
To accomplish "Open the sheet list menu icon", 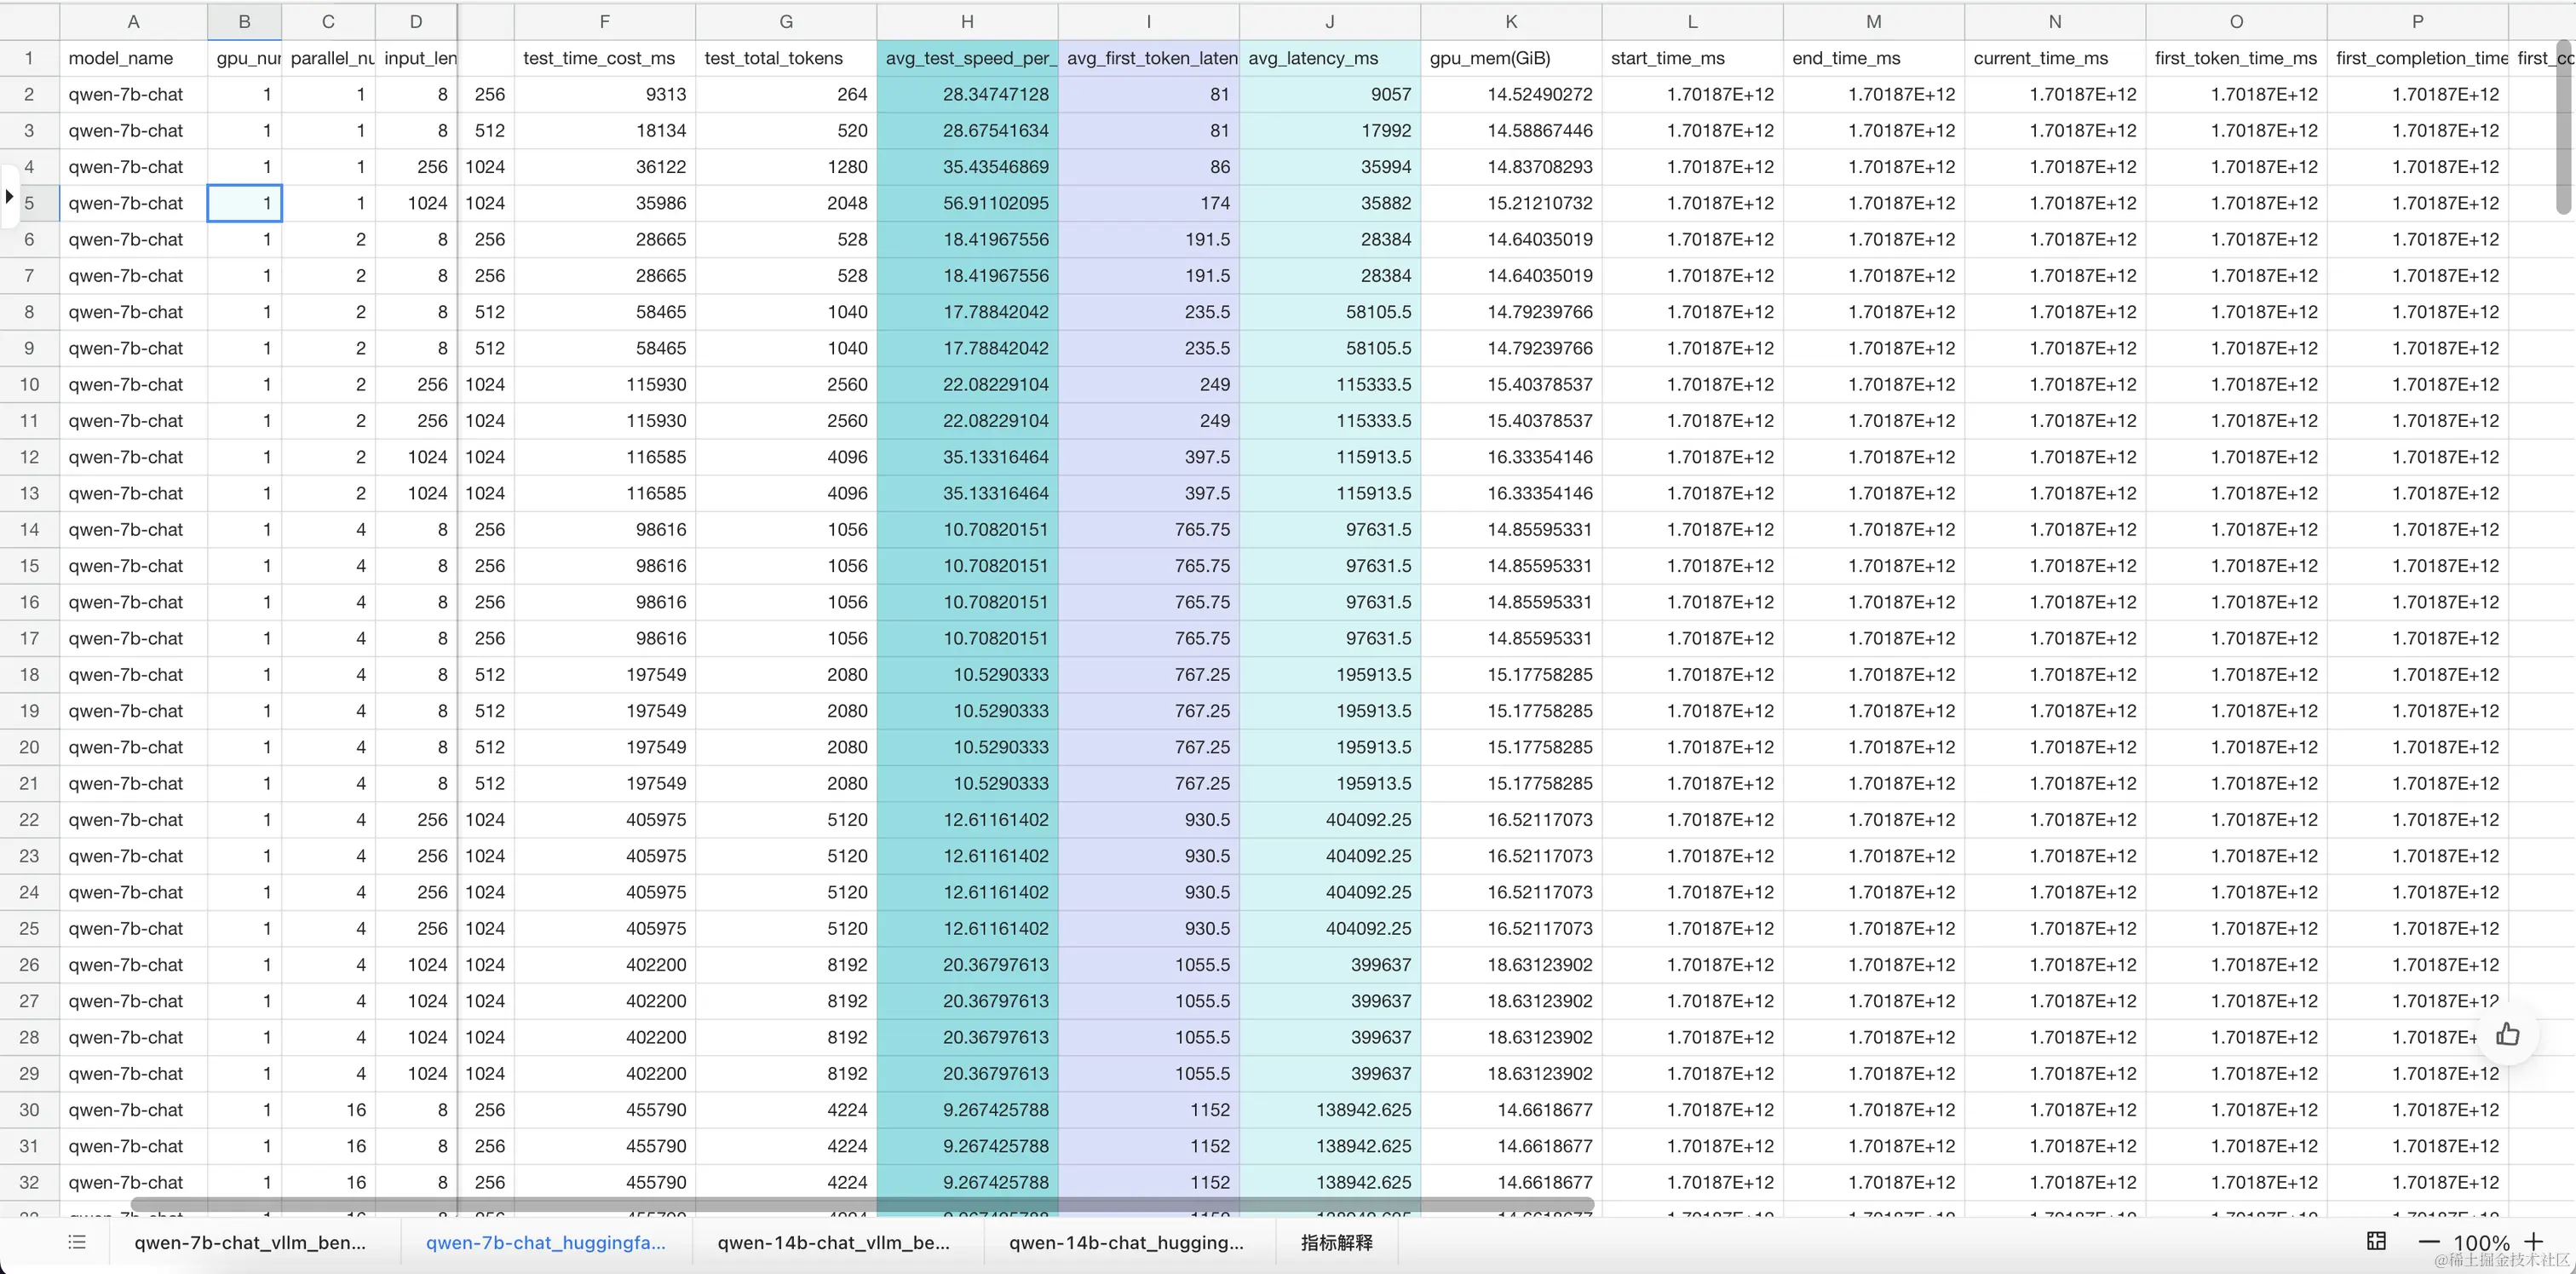I will click(x=77, y=1242).
